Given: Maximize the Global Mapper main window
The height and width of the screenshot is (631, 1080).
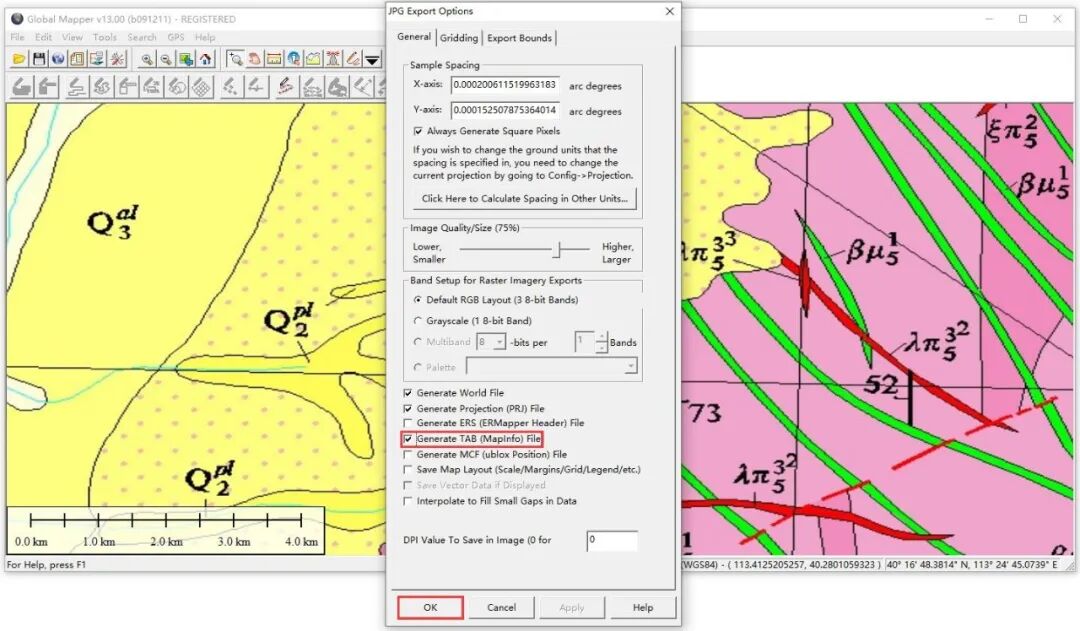Looking at the screenshot, I should tap(1023, 19).
